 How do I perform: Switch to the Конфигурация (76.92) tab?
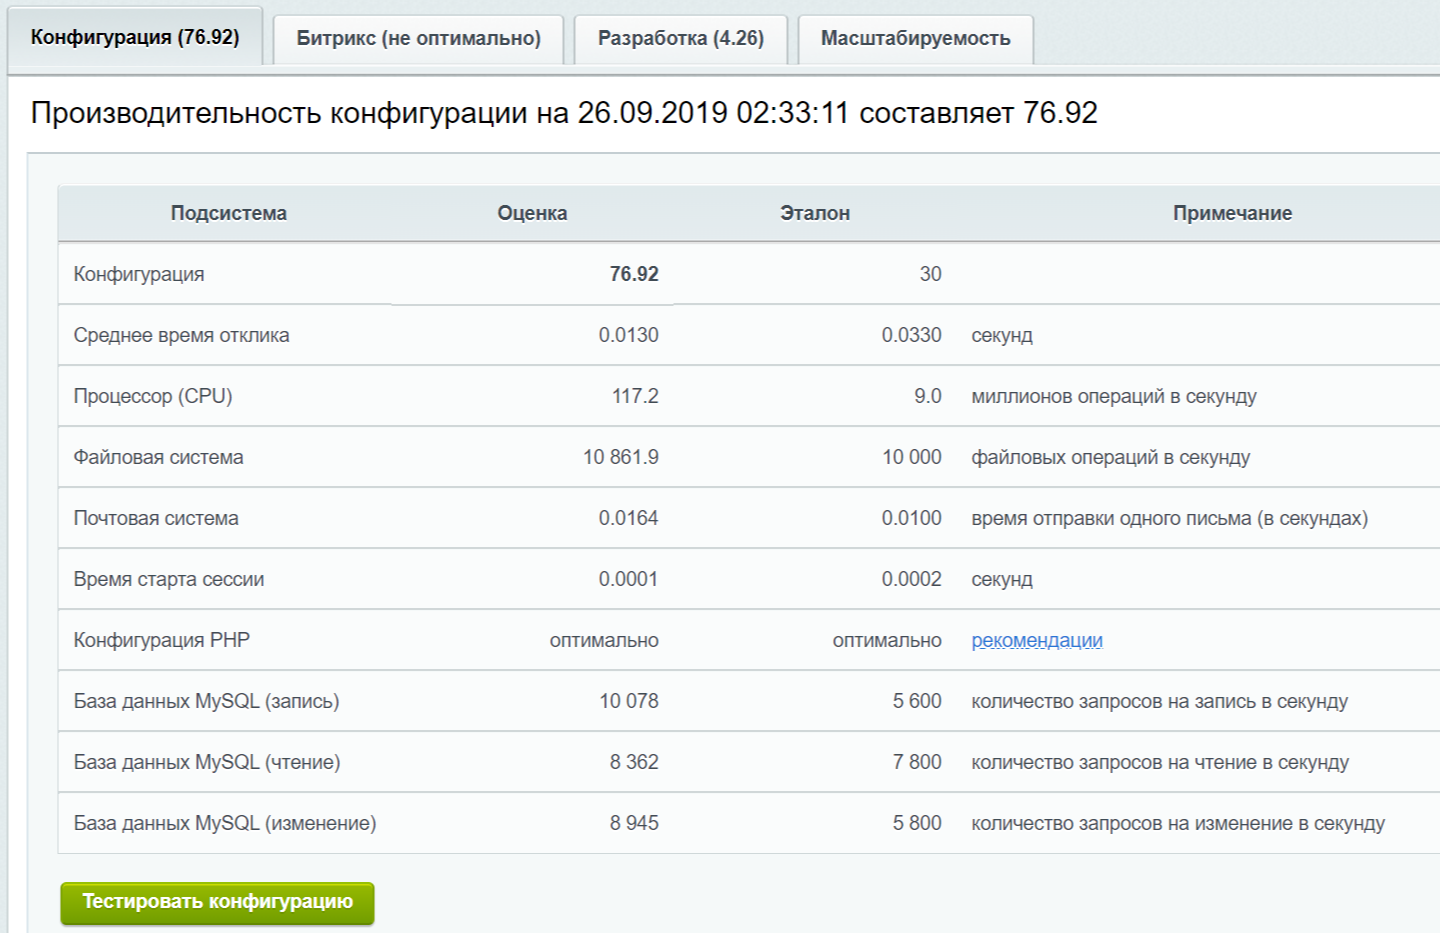click(135, 38)
